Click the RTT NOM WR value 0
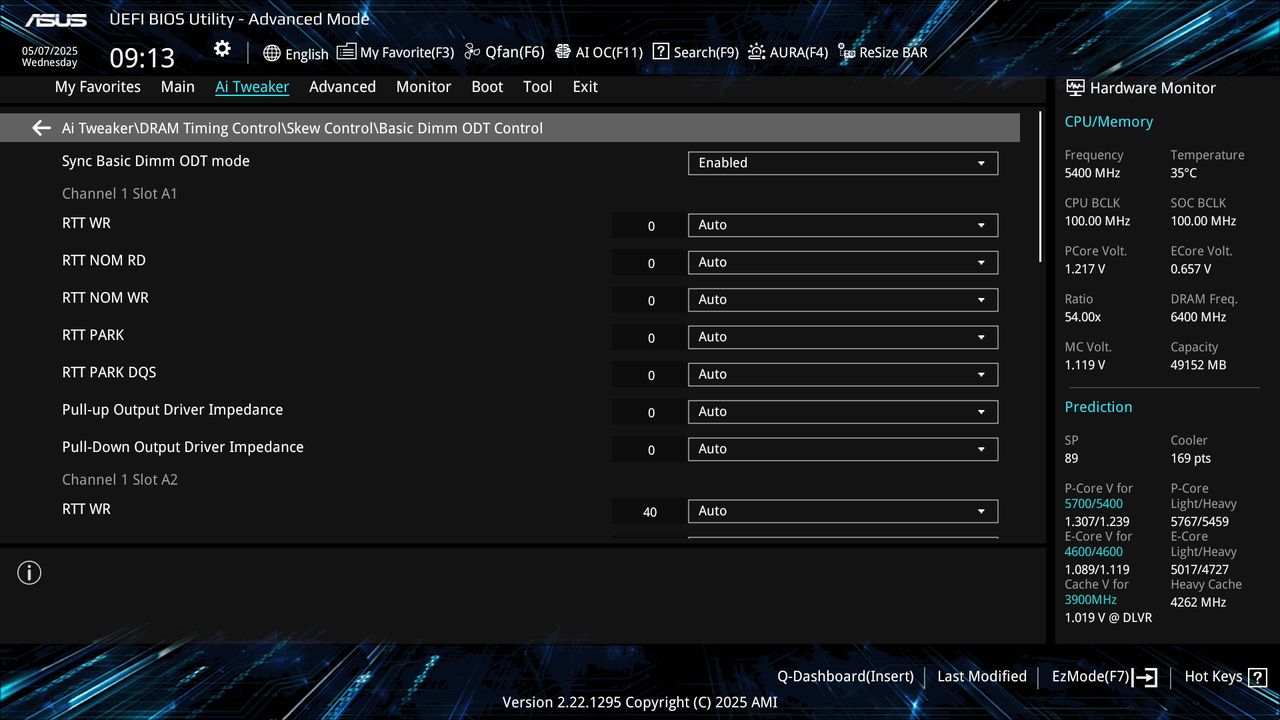The height and width of the screenshot is (720, 1280). [x=651, y=300]
